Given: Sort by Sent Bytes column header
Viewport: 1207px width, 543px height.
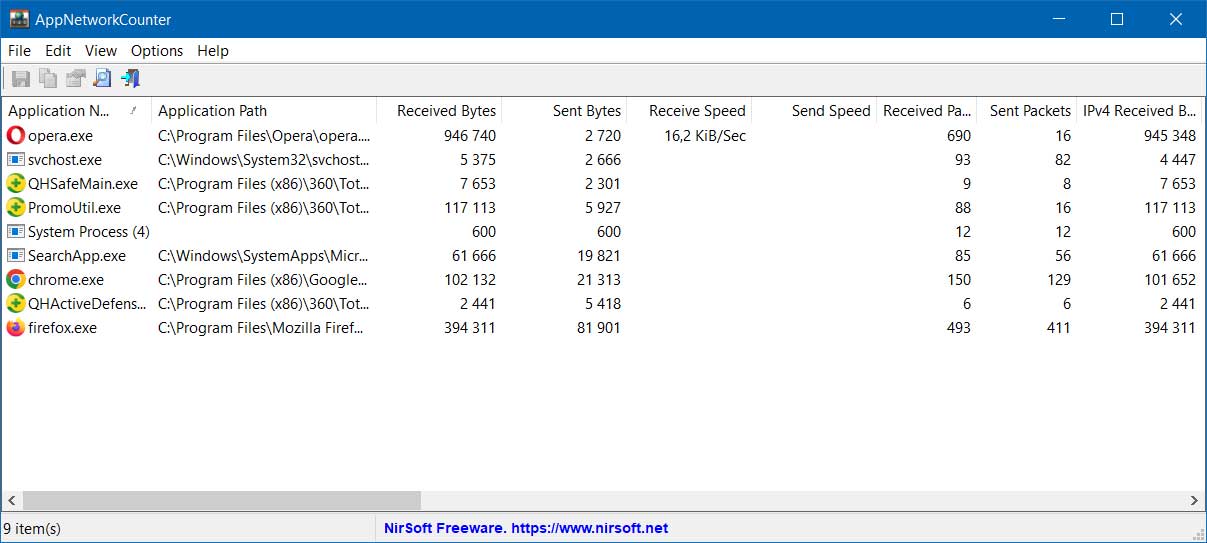Looking at the screenshot, I should (x=564, y=111).
